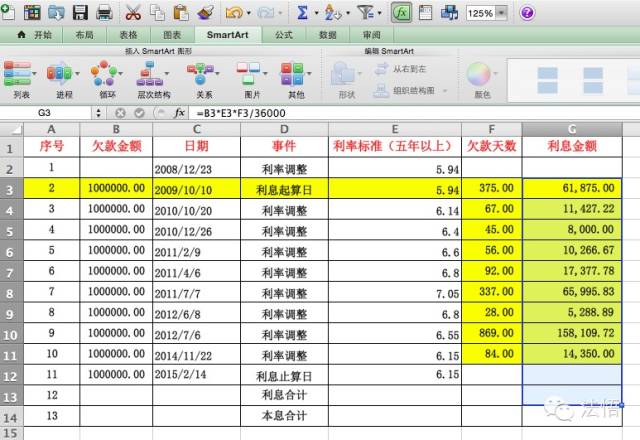
Task: Select the SmartArt ribbon tab
Action: tap(227, 35)
